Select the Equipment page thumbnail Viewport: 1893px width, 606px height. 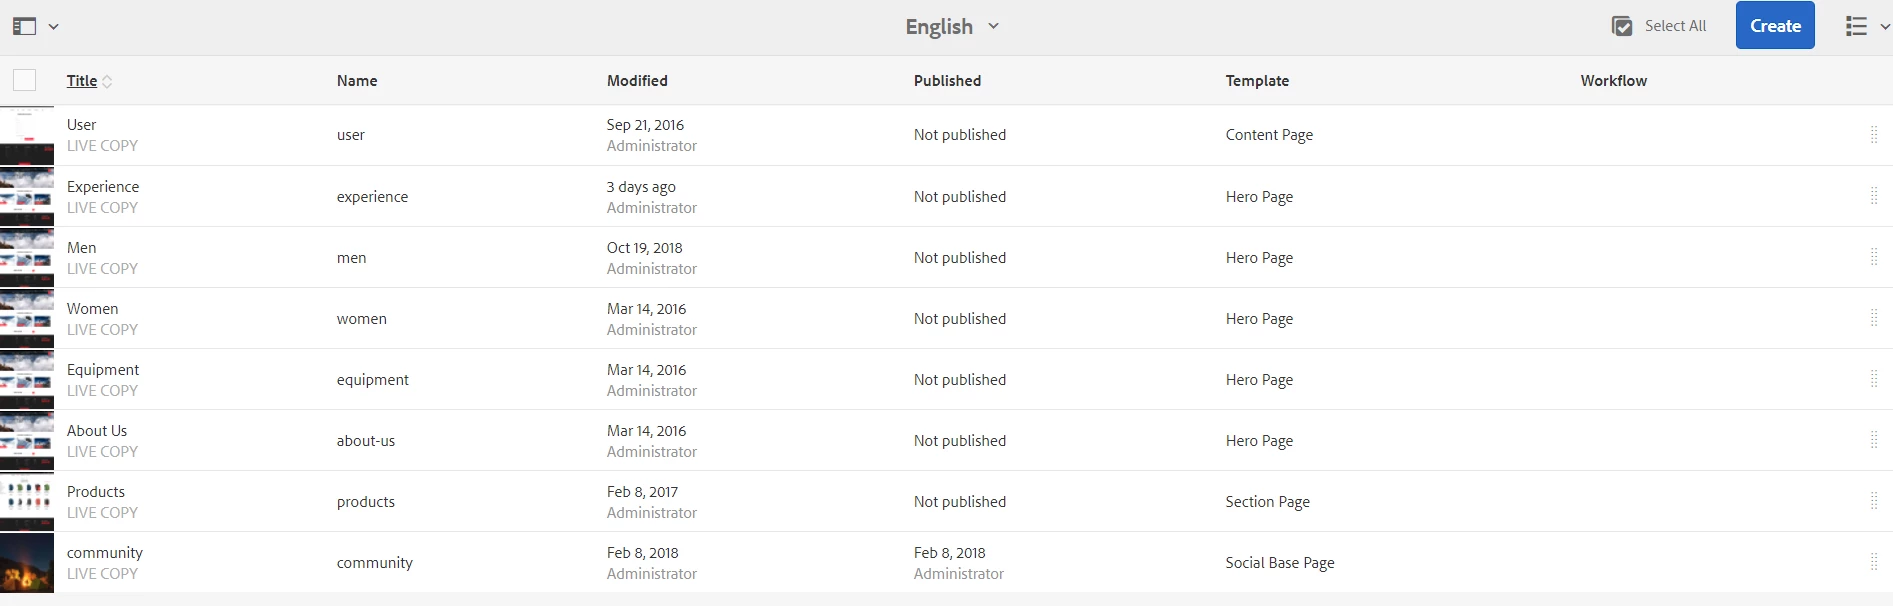[27, 380]
